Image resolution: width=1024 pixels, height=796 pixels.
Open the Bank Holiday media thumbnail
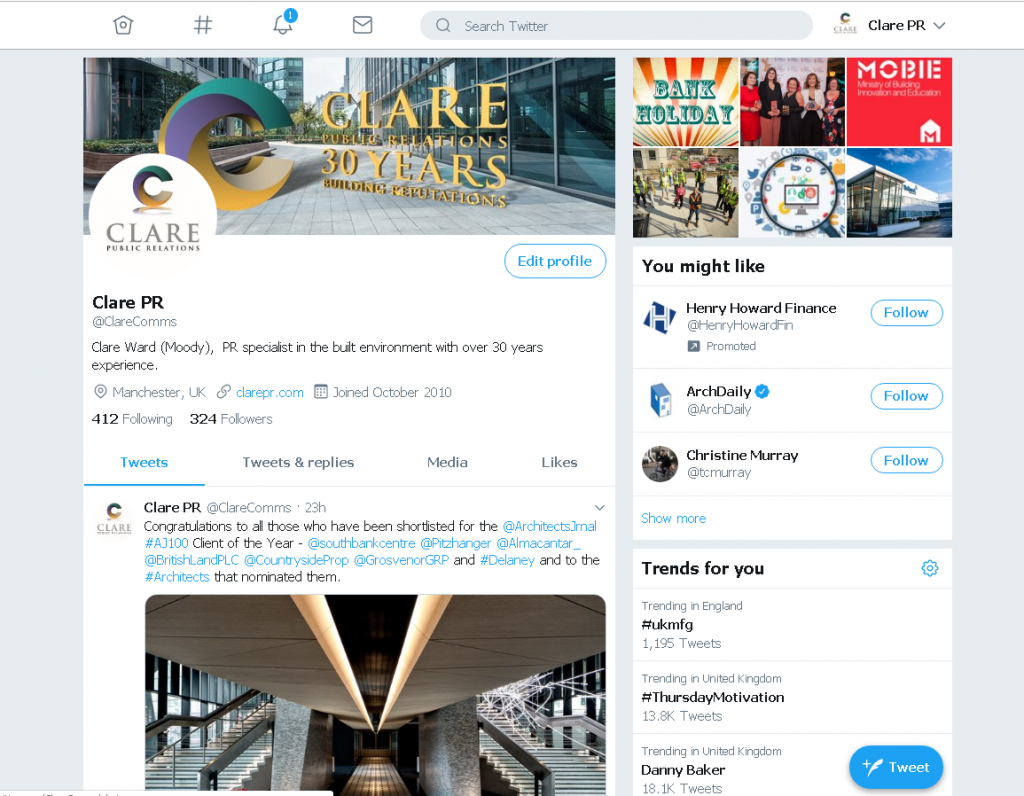tap(685, 101)
